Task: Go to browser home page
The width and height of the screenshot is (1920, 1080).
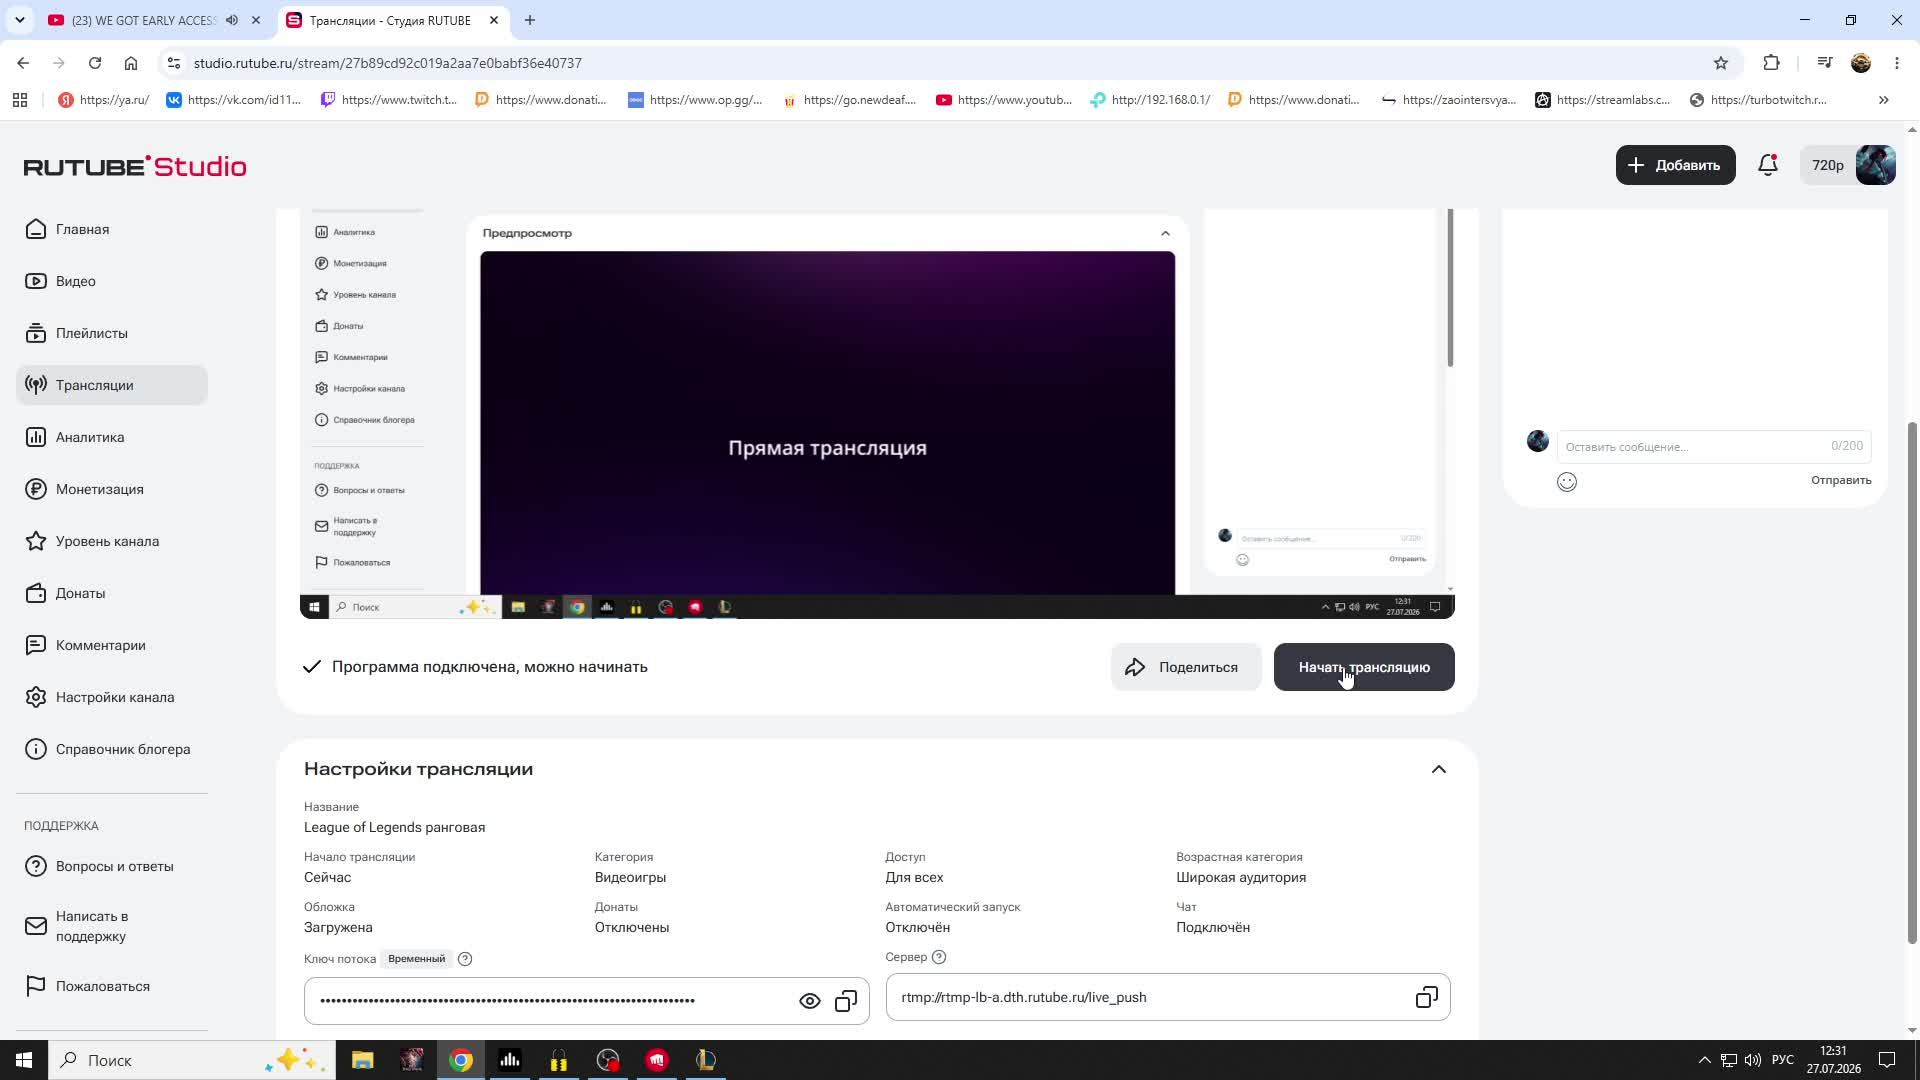Action: pos(131,63)
